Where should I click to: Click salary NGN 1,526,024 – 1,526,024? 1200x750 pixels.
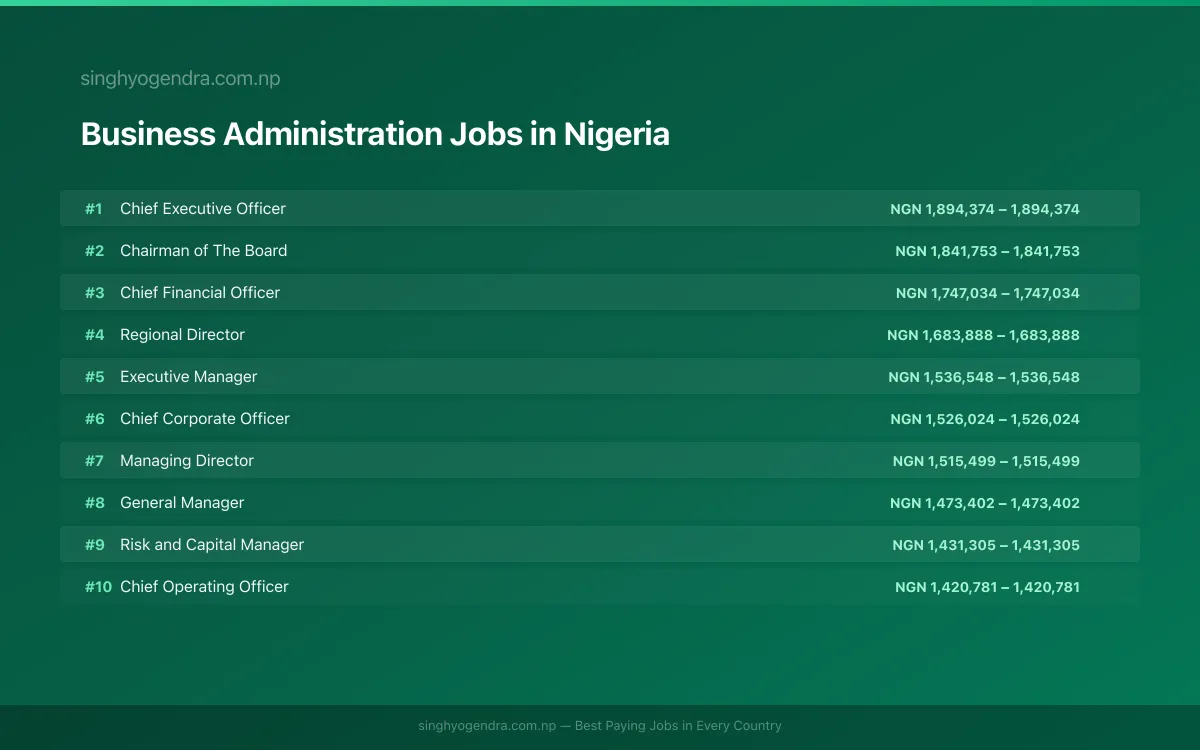[985, 419]
